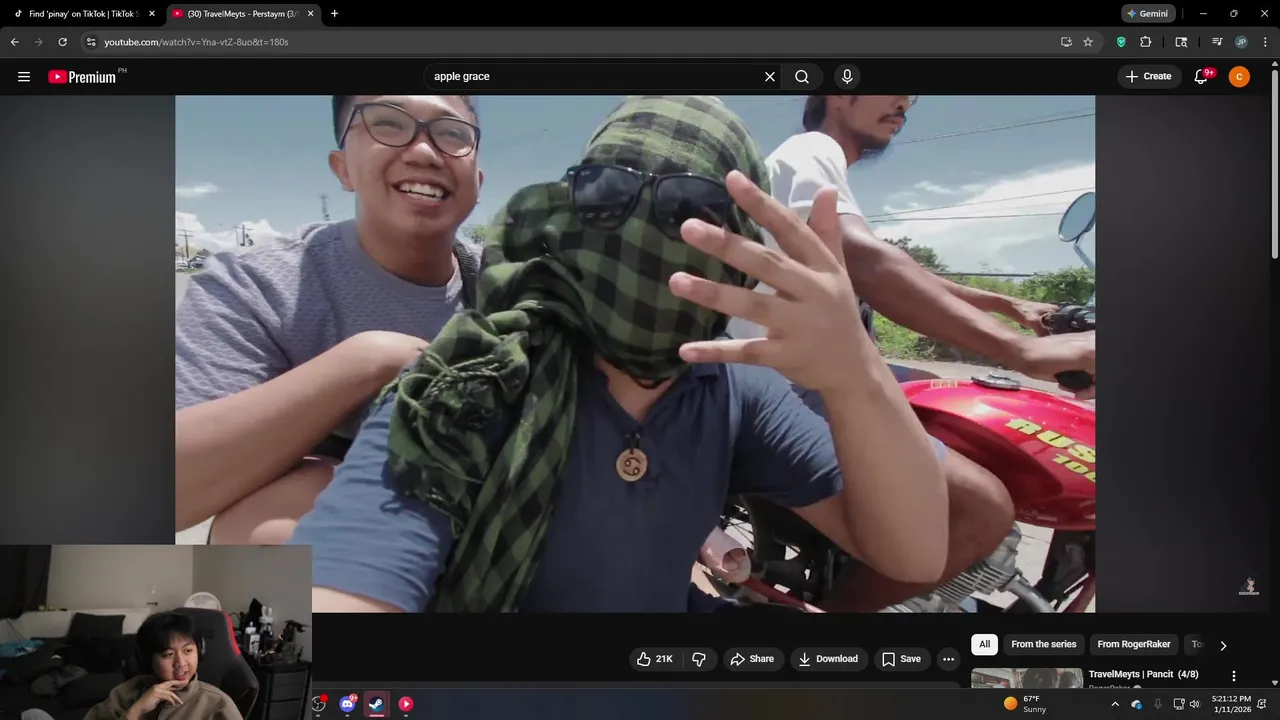Close the TravelMeyts YouTube tab
Image resolution: width=1280 pixels, height=720 pixels.
[310, 14]
